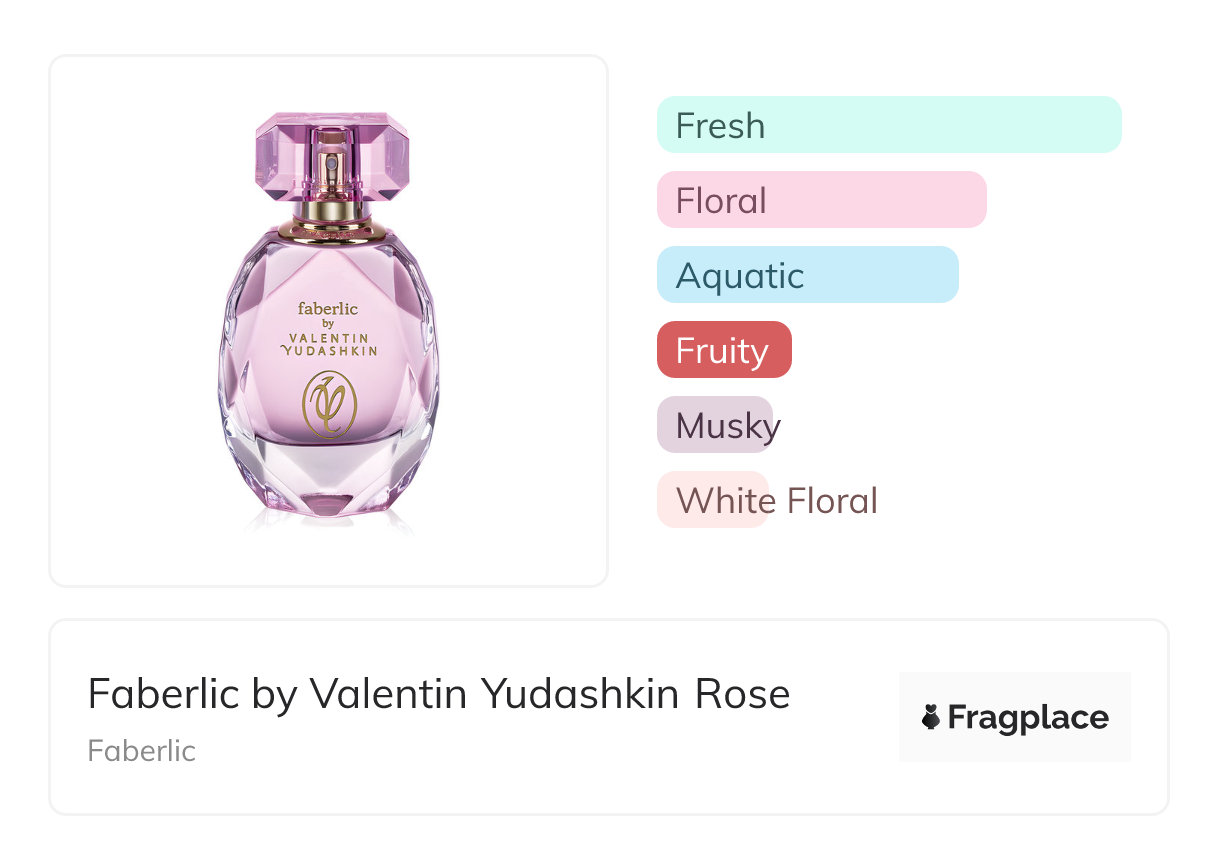
Task: Click the clear glass base of the bottle
Action: click(x=329, y=480)
